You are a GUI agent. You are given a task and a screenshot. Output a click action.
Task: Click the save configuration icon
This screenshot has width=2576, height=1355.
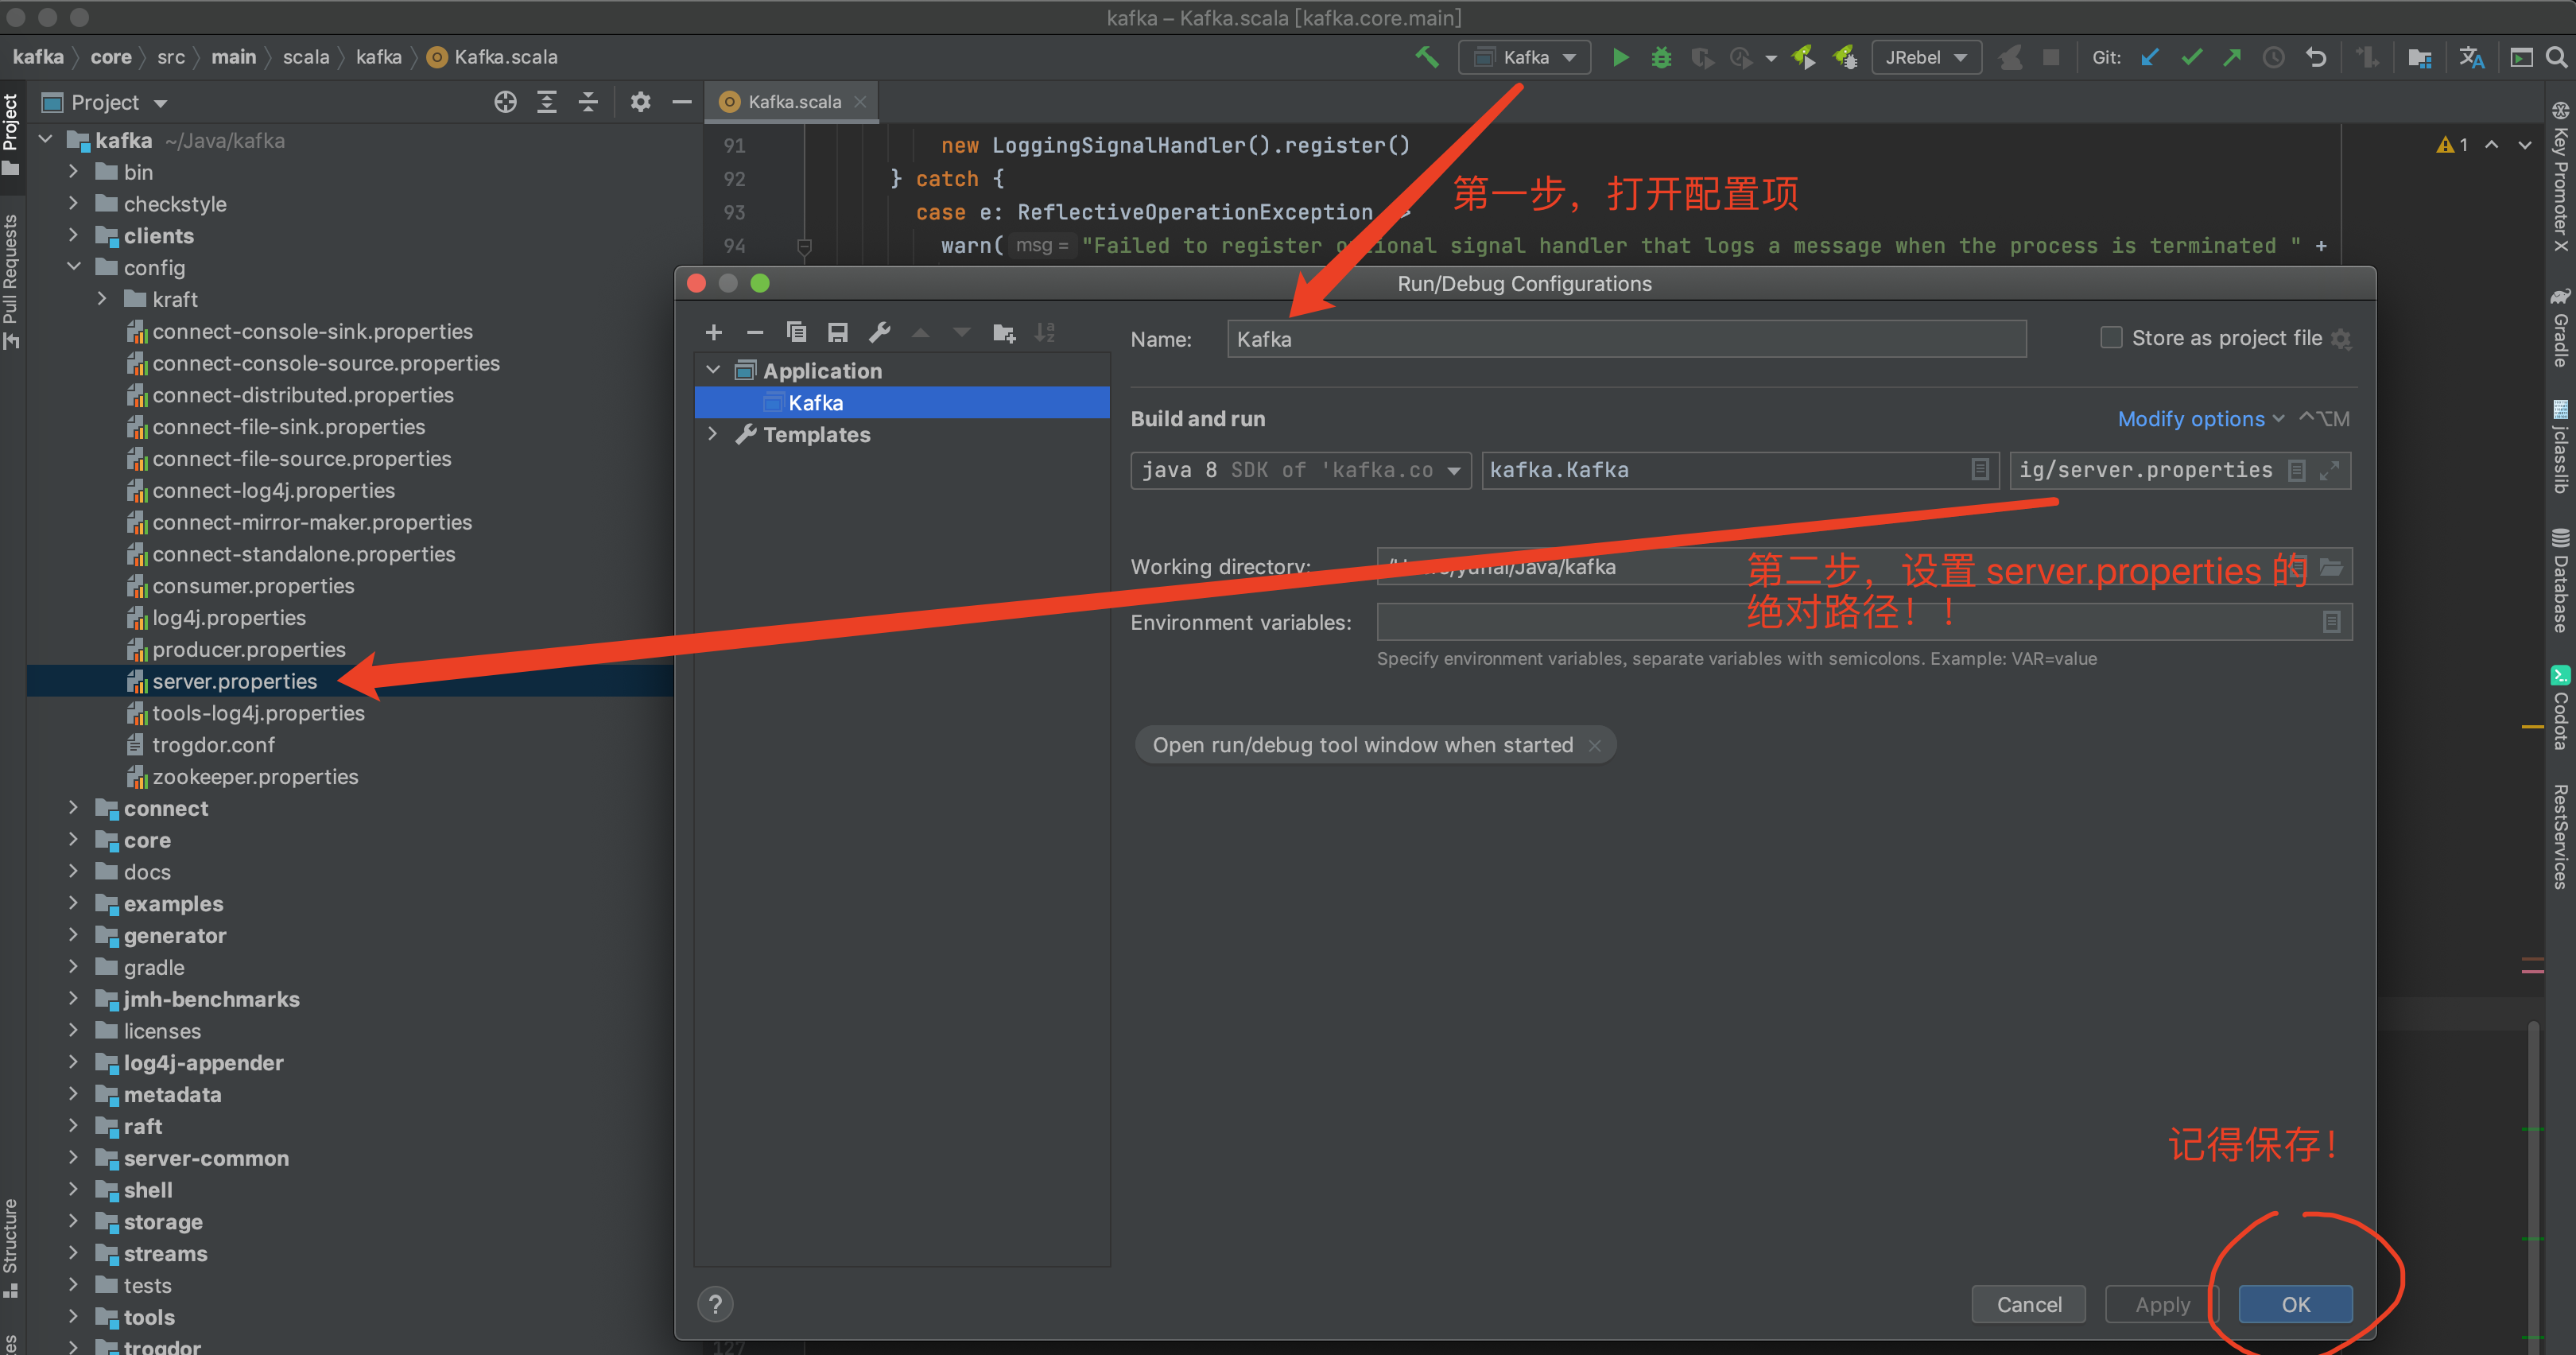(x=838, y=332)
